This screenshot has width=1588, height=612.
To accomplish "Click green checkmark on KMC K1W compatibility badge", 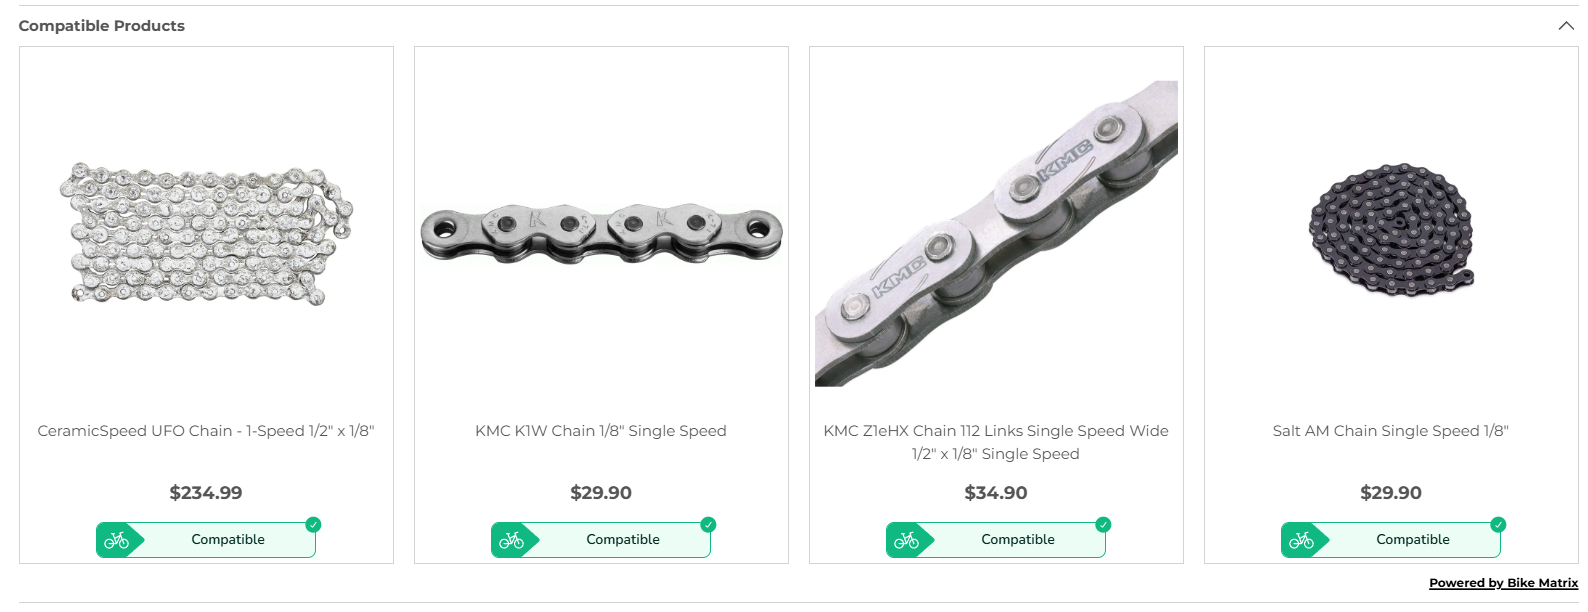I will 708,525.
